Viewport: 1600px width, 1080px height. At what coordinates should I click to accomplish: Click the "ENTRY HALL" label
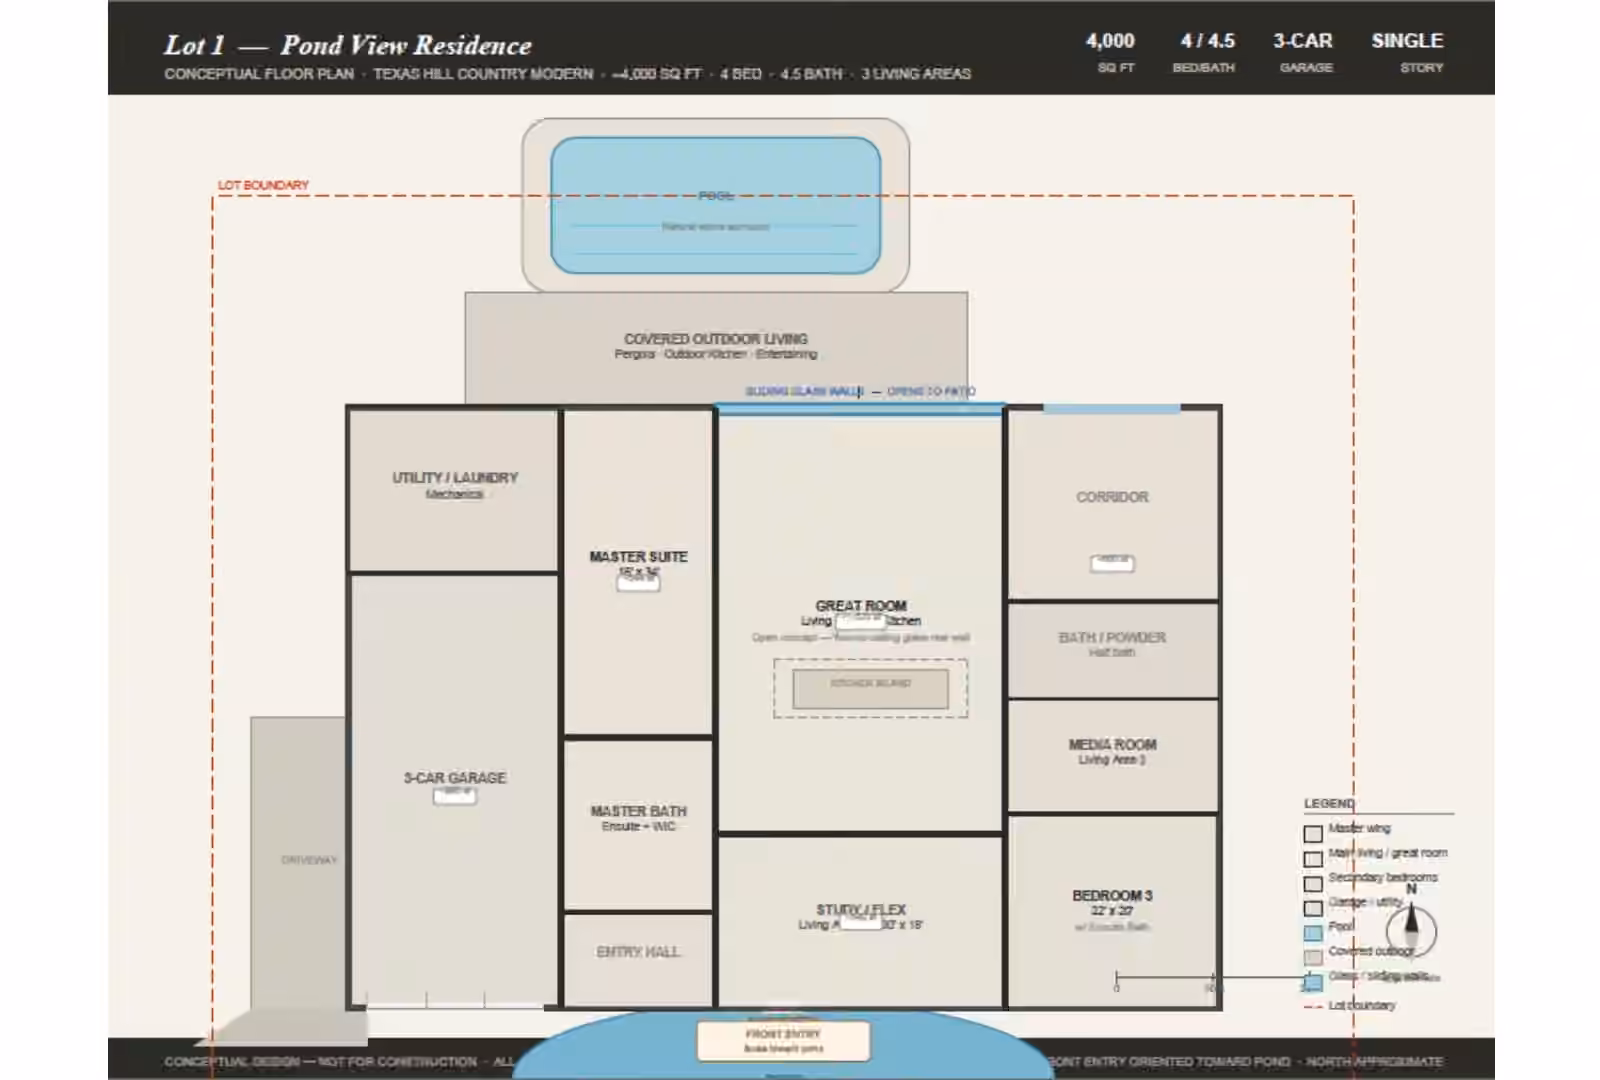click(638, 952)
